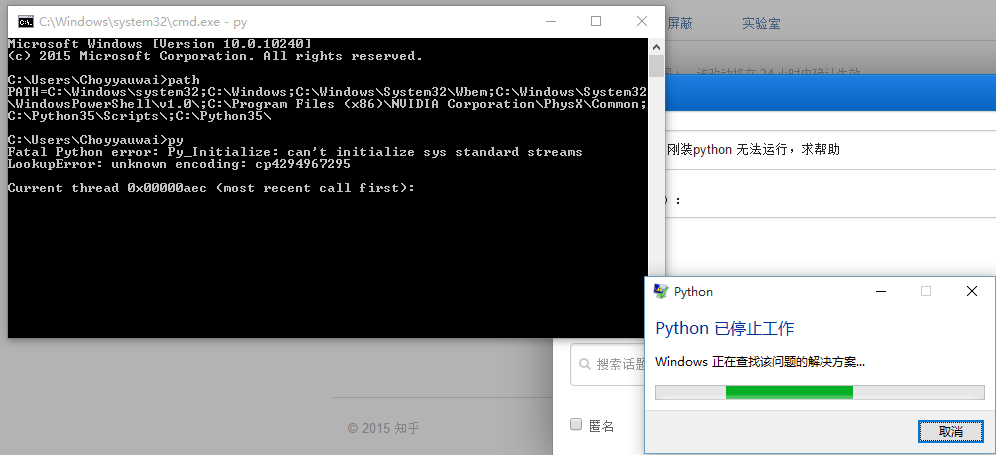Image resolution: width=996 pixels, height=455 pixels.
Task: Click the 'Current thread 0x00000aec' line
Action: pos(211,188)
